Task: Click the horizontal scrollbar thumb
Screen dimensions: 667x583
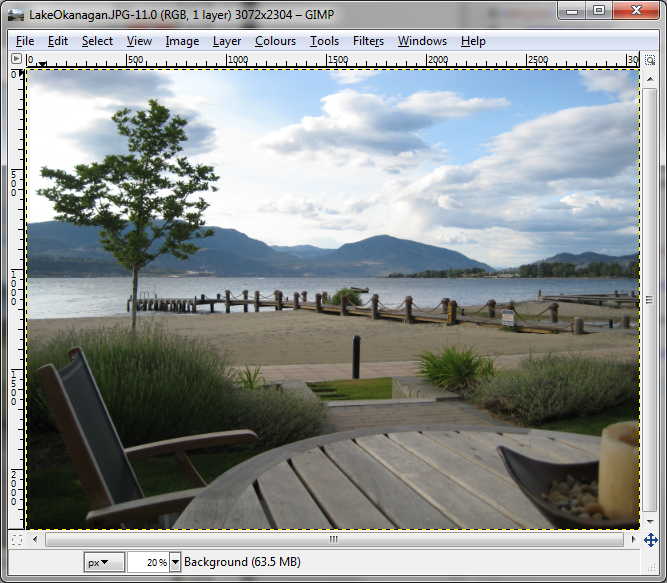Action: (x=334, y=540)
